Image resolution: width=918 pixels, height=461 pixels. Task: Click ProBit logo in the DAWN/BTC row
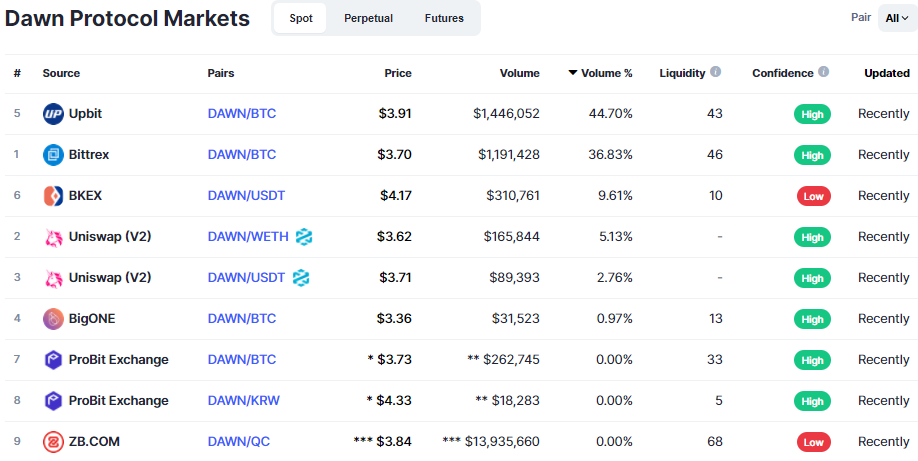53,360
